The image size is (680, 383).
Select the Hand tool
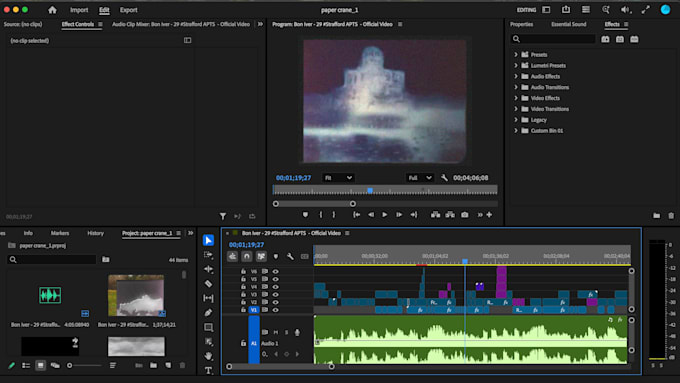point(209,356)
